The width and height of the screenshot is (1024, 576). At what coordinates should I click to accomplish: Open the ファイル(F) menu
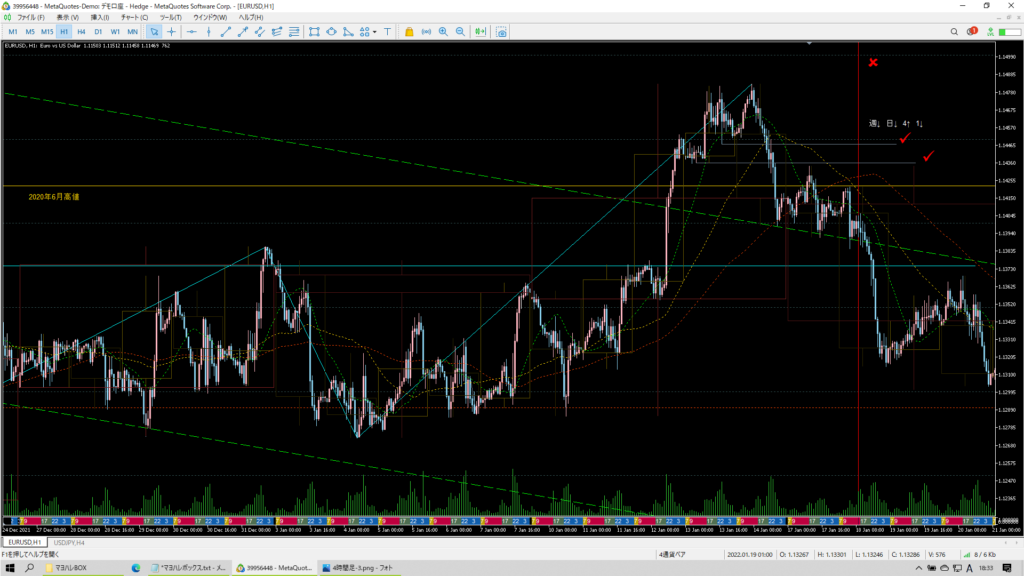[x=31, y=18]
